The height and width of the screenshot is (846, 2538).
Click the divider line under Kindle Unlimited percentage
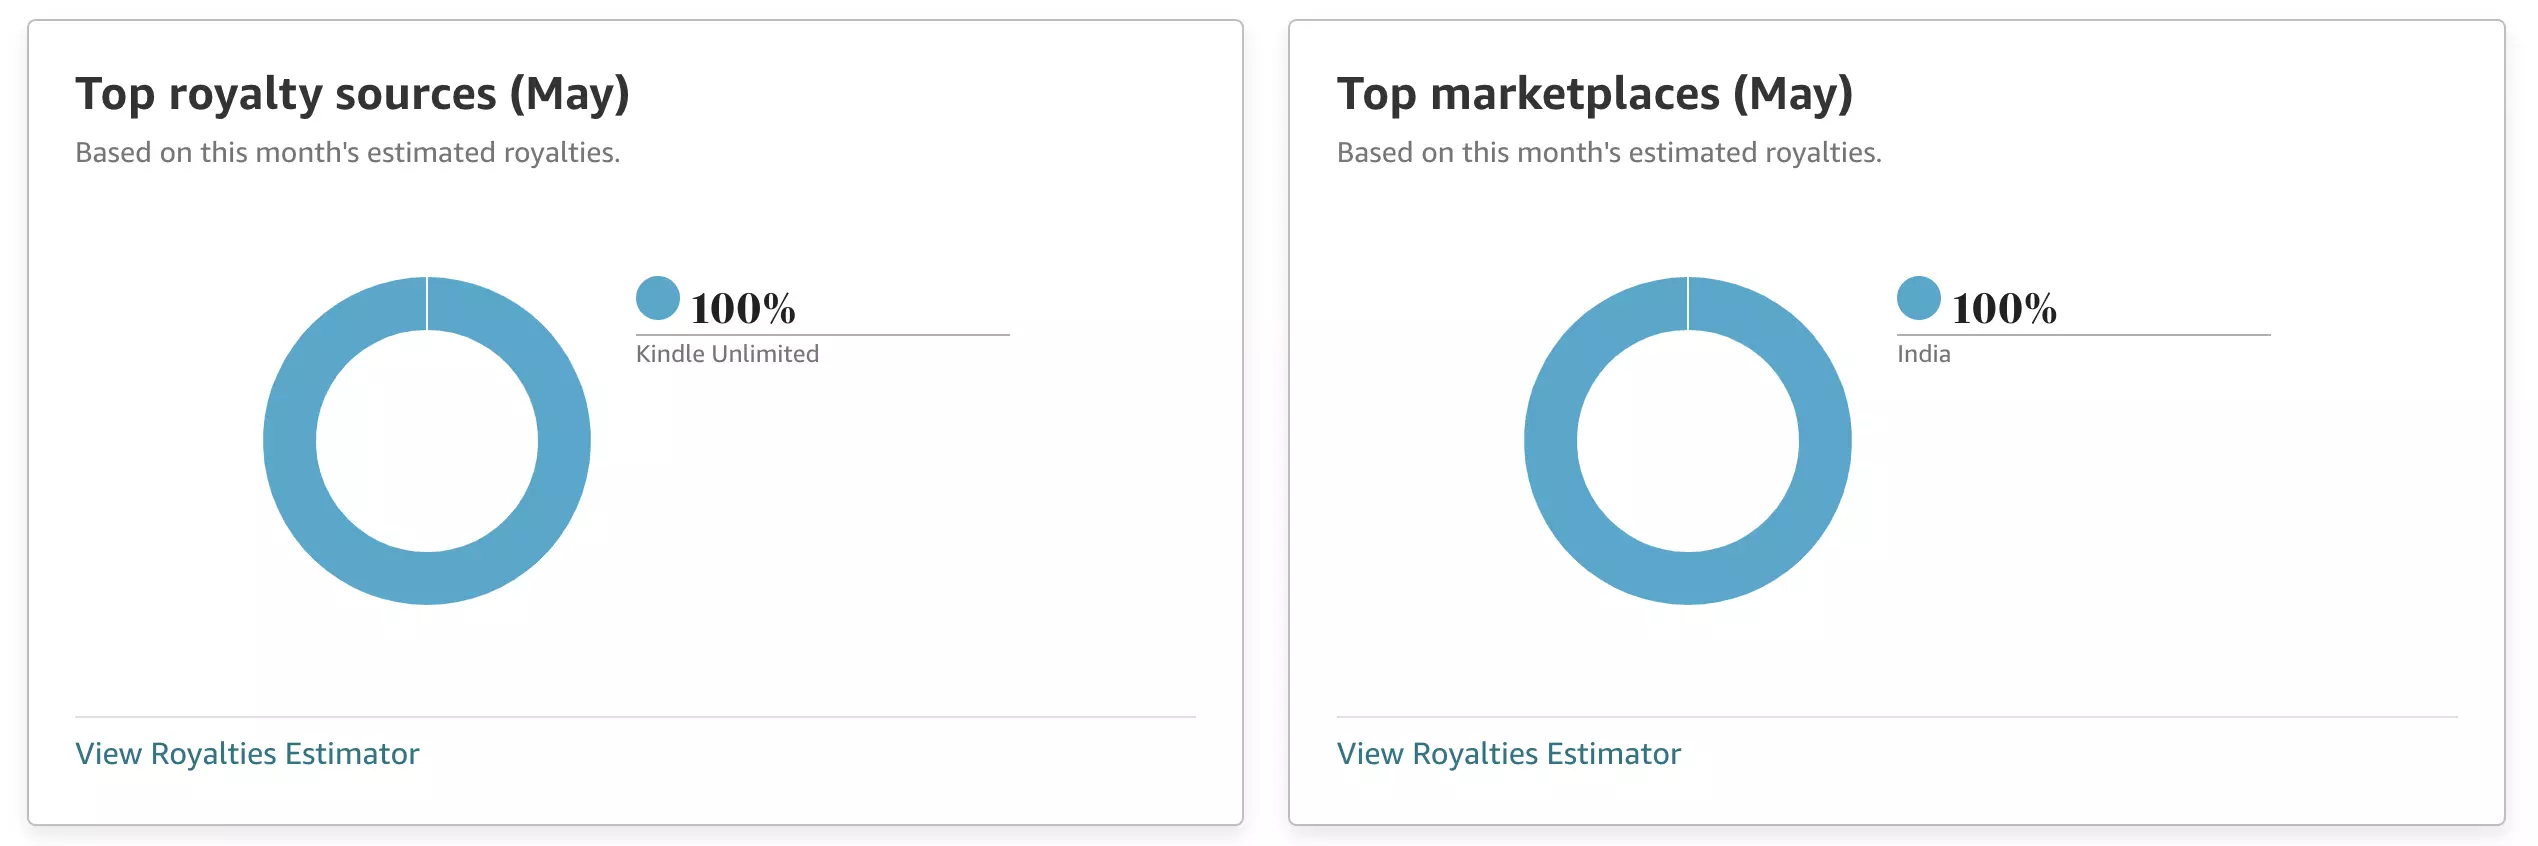tap(823, 335)
